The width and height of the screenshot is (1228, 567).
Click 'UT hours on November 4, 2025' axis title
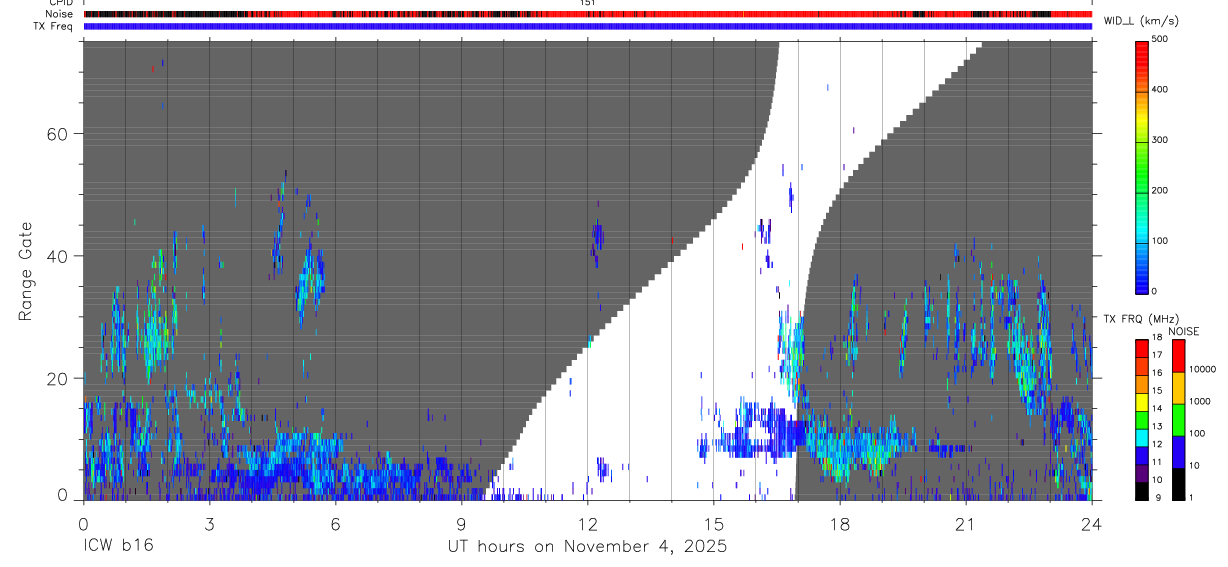coord(587,547)
